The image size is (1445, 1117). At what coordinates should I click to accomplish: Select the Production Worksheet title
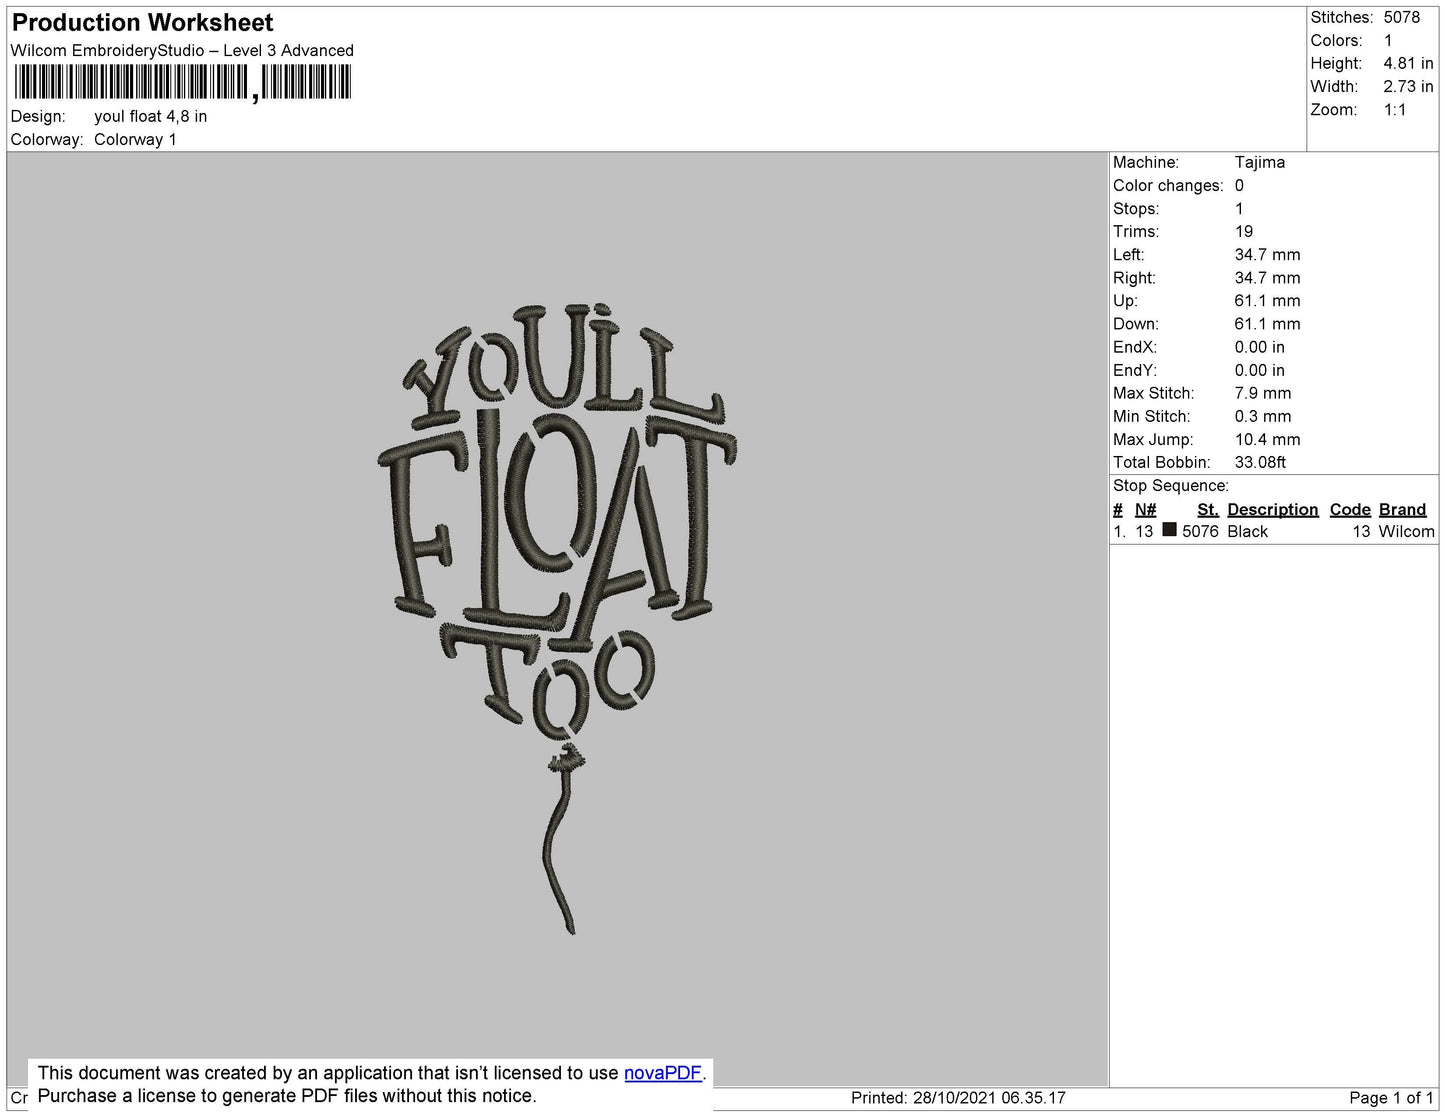(x=142, y=22)
